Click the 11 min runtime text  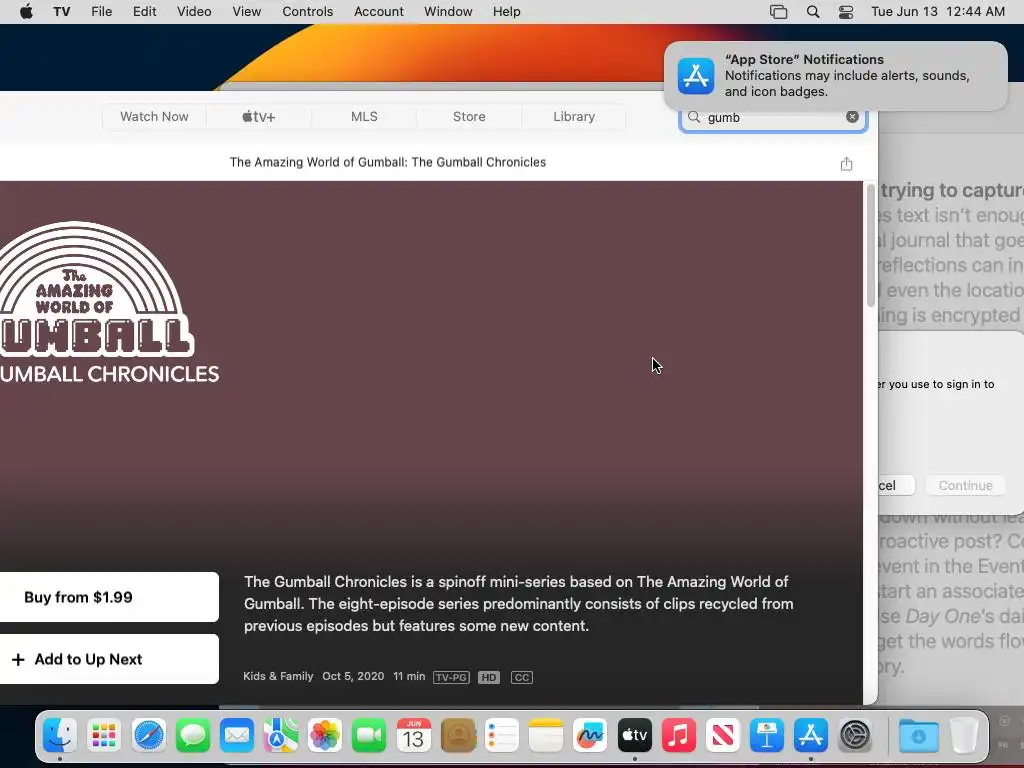point(409,677)
